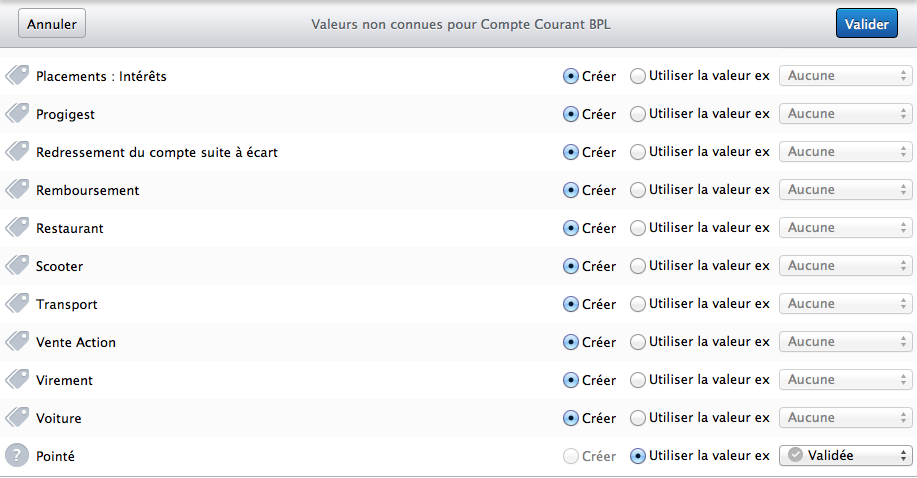Click the question mark icon beside Pointé

click(x=17, y=456)
